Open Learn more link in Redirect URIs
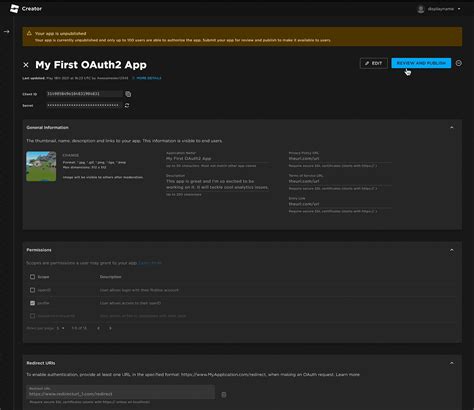The height and width of the screenshot is (410, 474). click(x=348, y=375)
